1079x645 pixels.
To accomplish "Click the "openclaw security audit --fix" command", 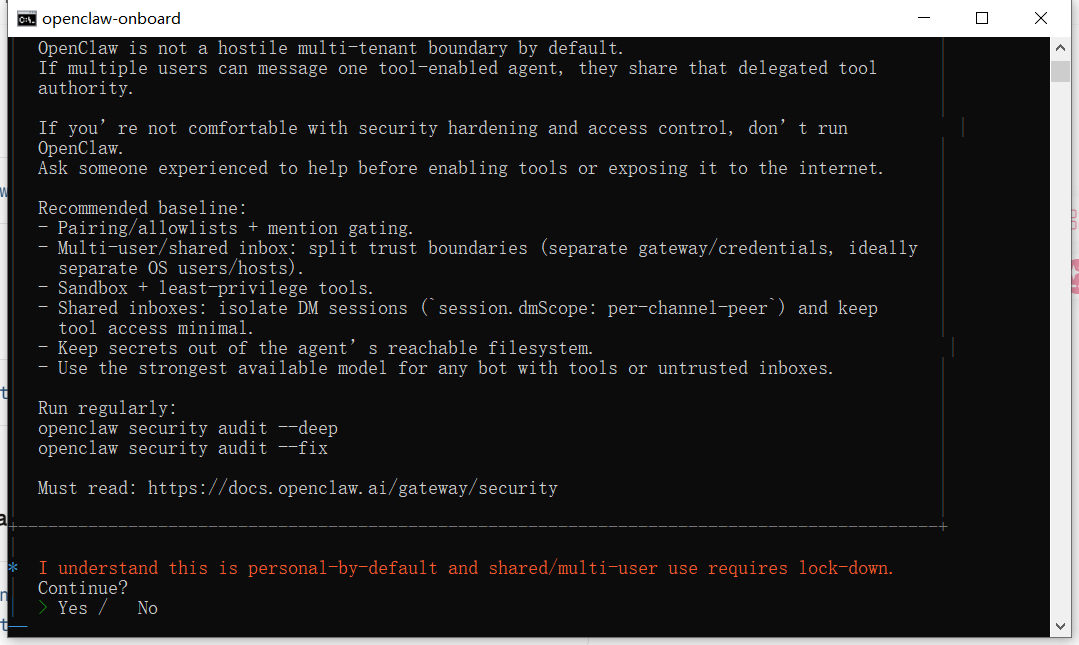I will click(x=183, y=448).
